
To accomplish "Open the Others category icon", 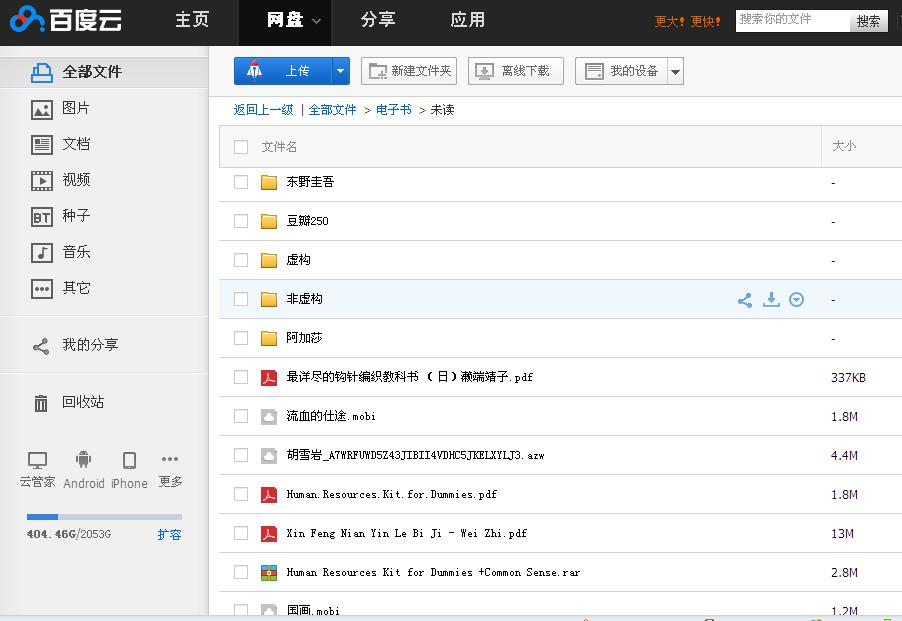I will coord(41,289).
